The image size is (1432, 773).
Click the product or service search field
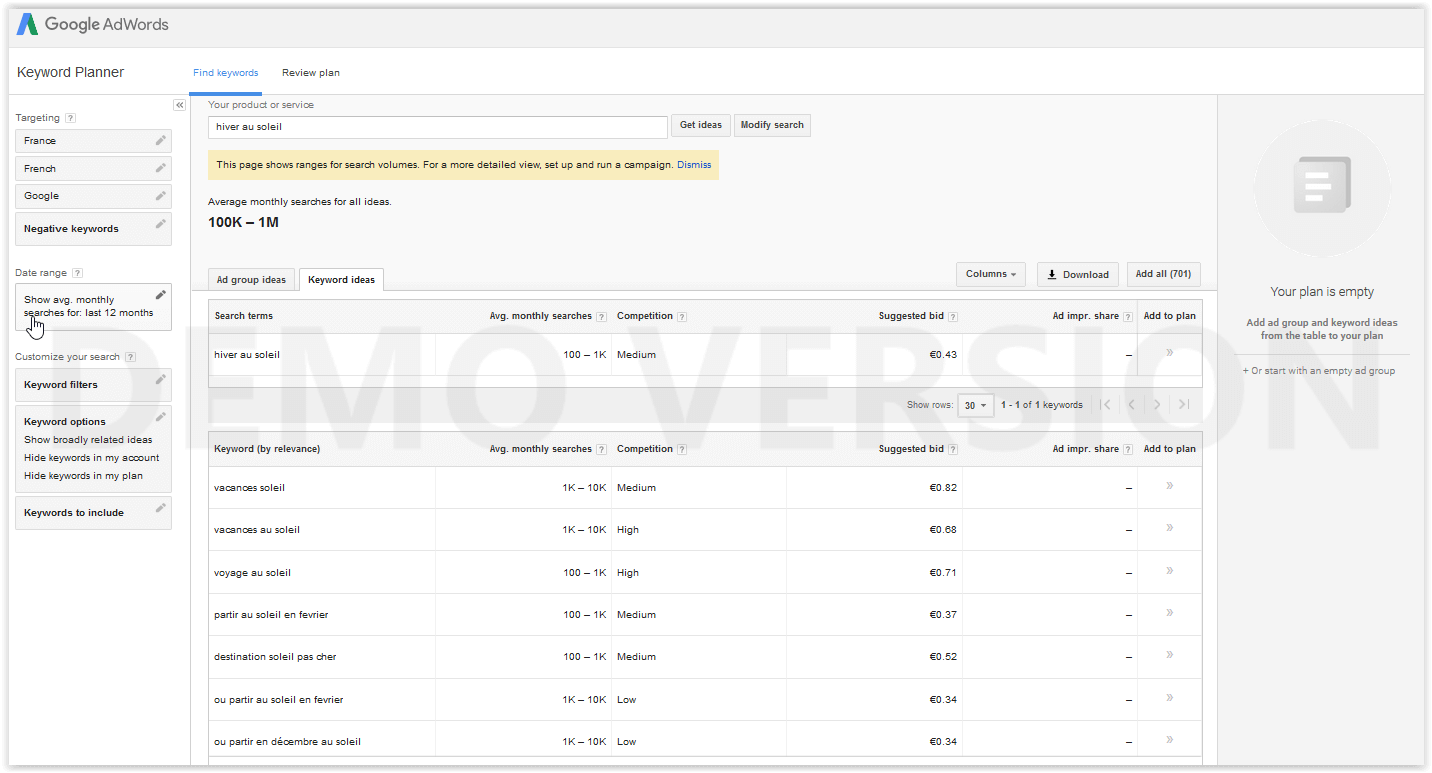(x=437, y=127)
